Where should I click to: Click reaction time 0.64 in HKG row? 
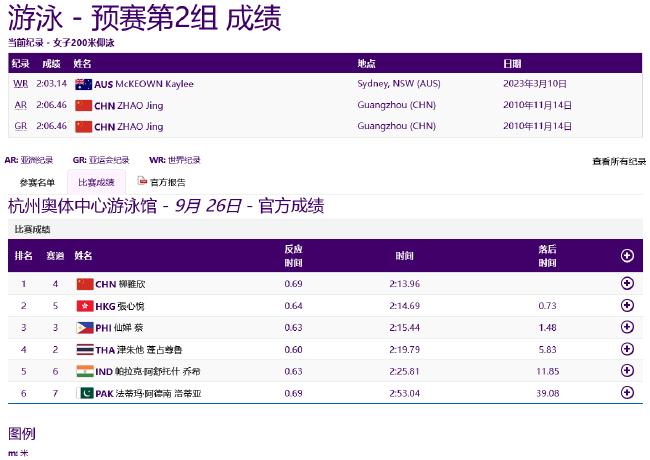click(293, 306)
